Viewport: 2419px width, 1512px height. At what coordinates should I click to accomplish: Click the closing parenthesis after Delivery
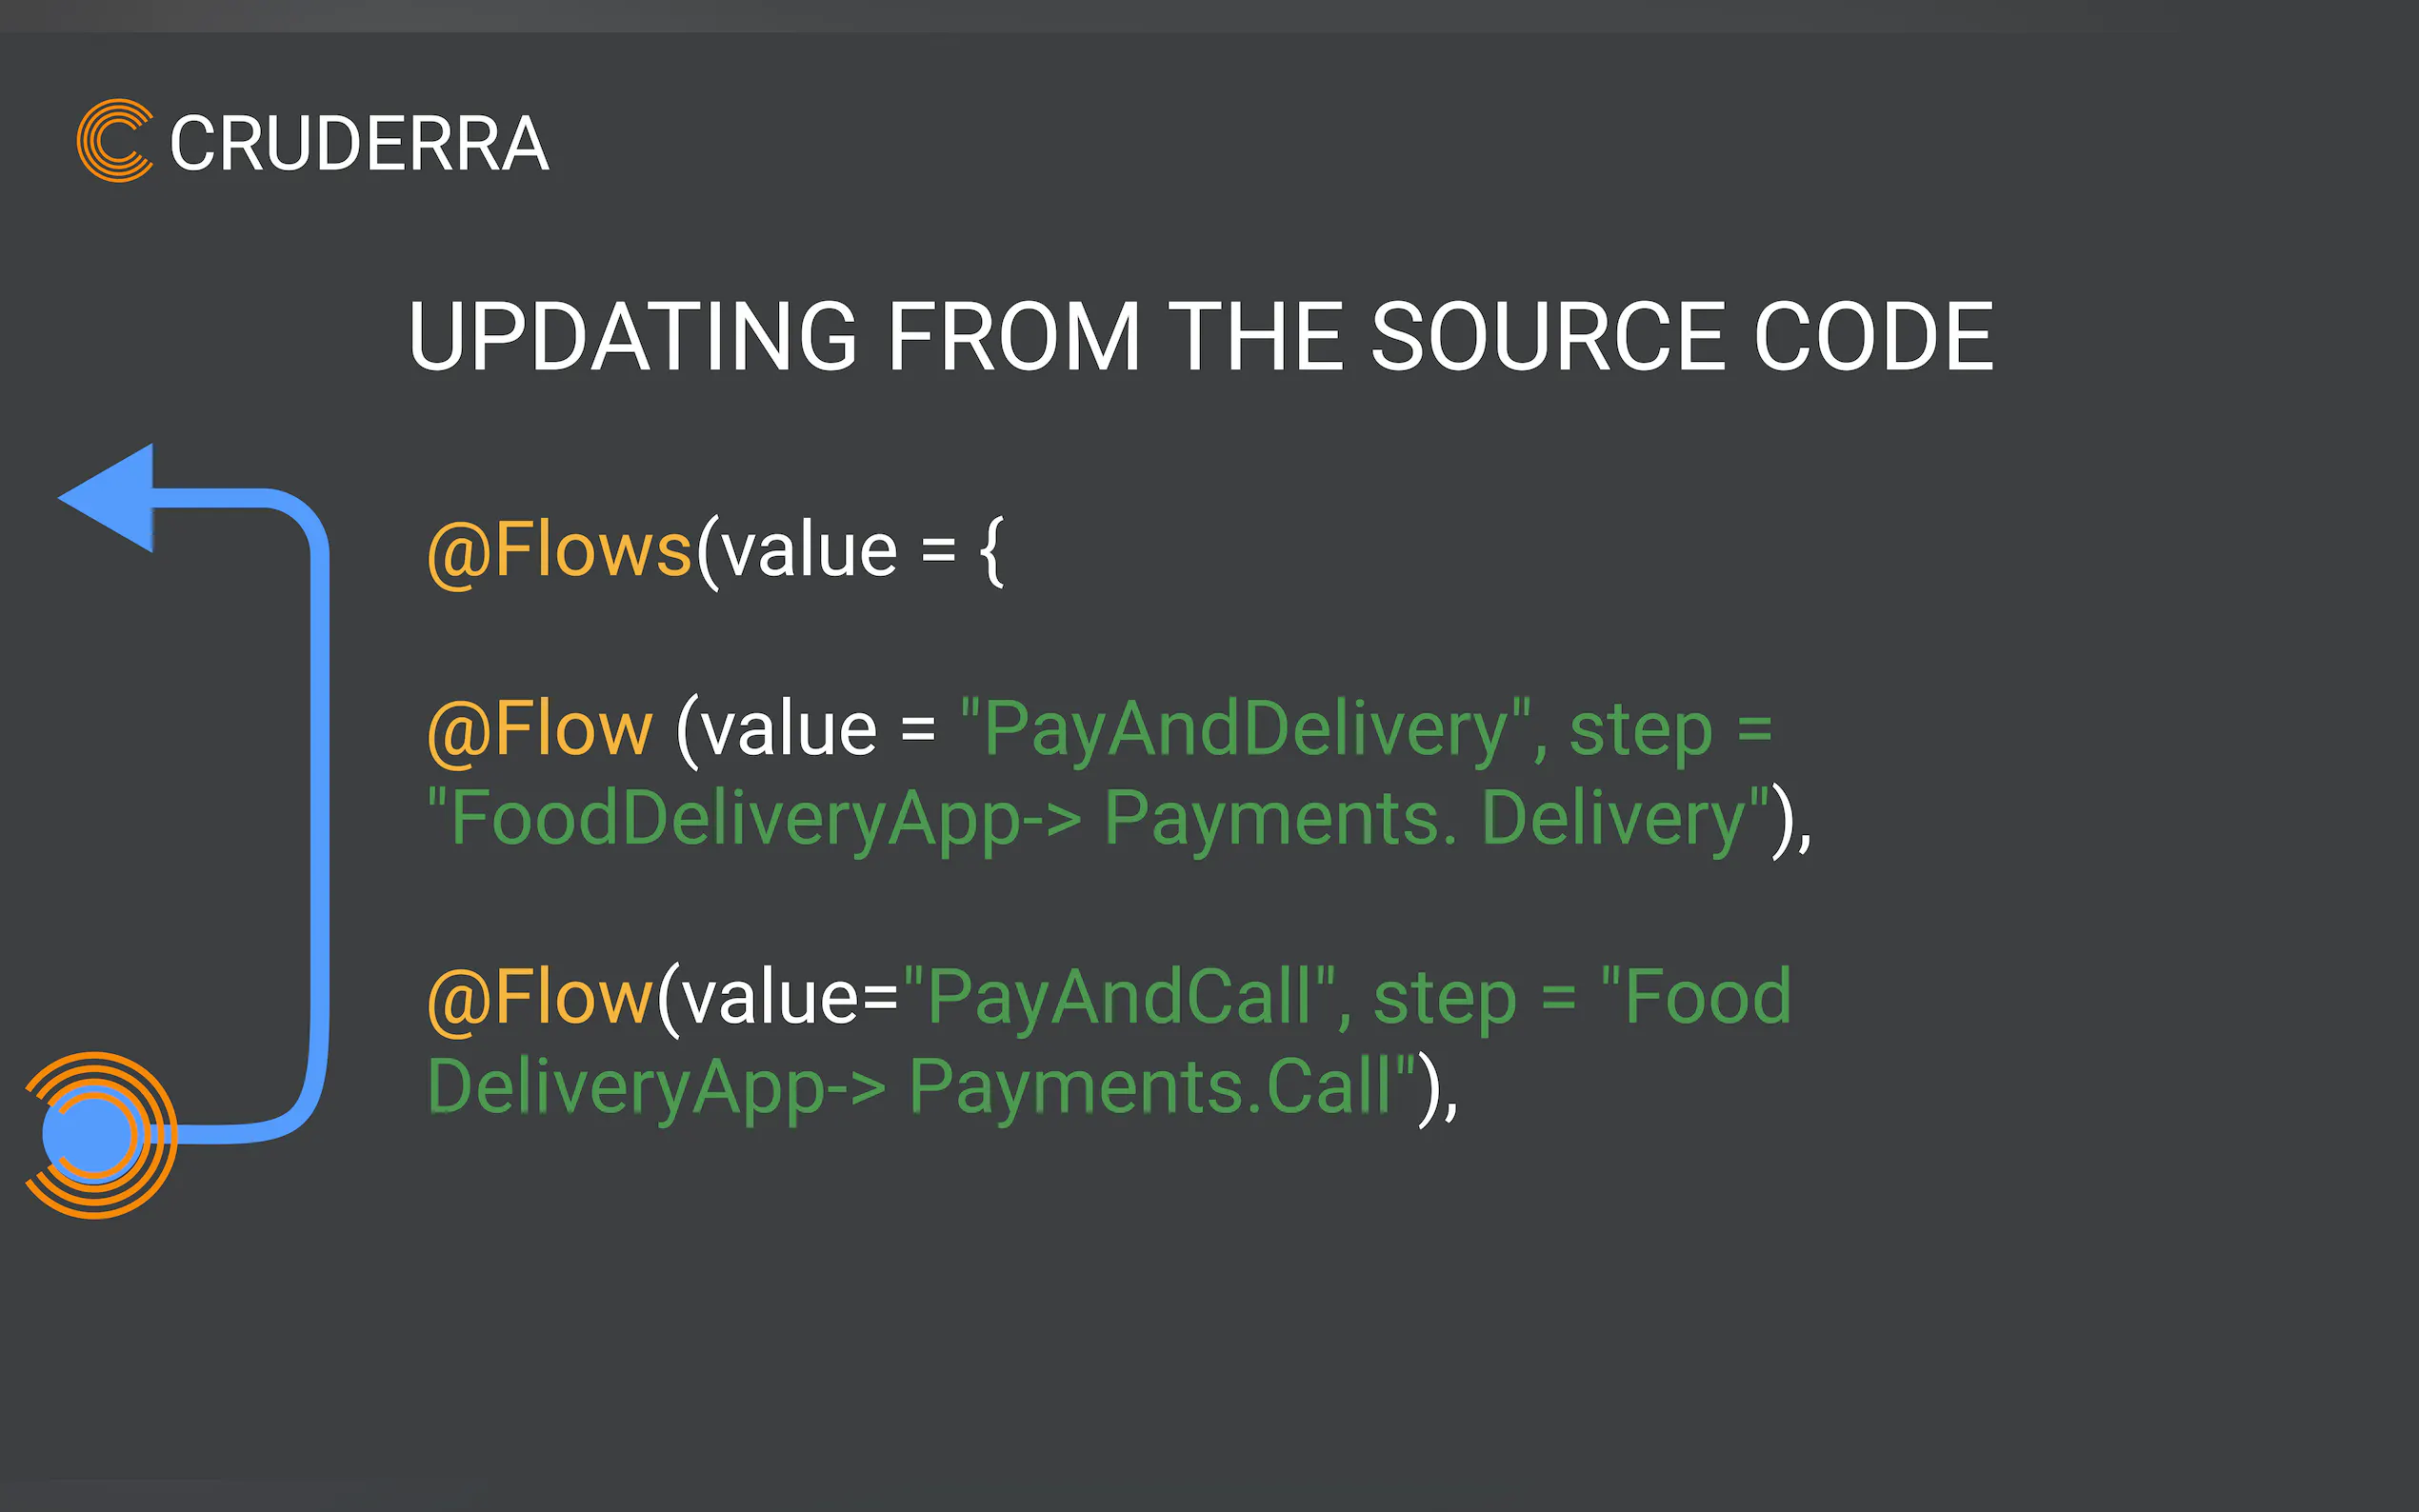point(1783,820)
